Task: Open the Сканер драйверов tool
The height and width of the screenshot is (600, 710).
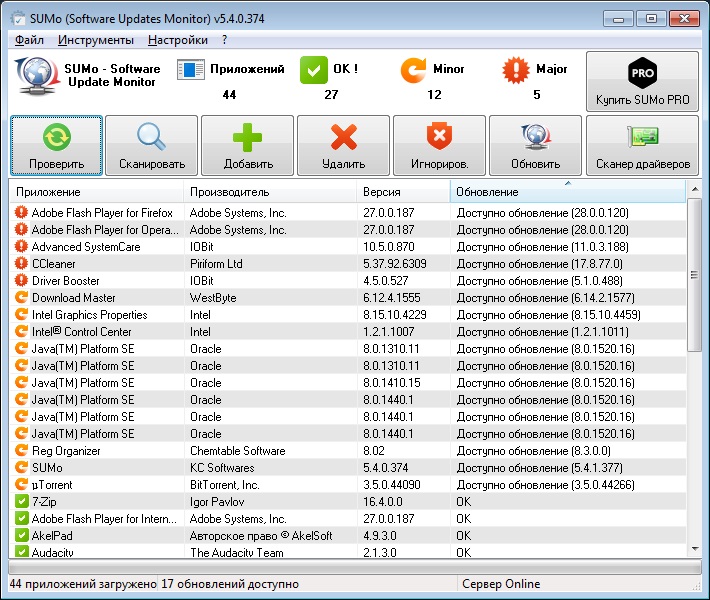Action: click(643, 145)
